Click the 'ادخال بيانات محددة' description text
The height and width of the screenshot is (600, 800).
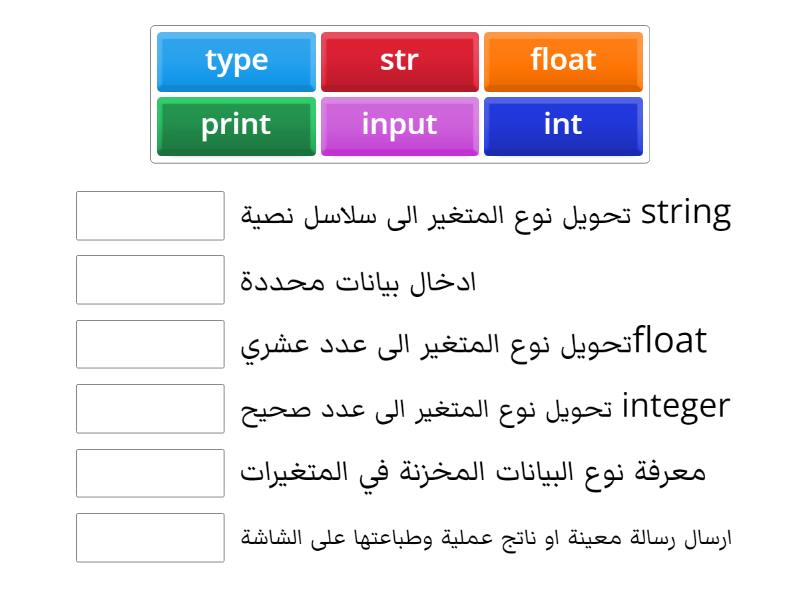358,282
